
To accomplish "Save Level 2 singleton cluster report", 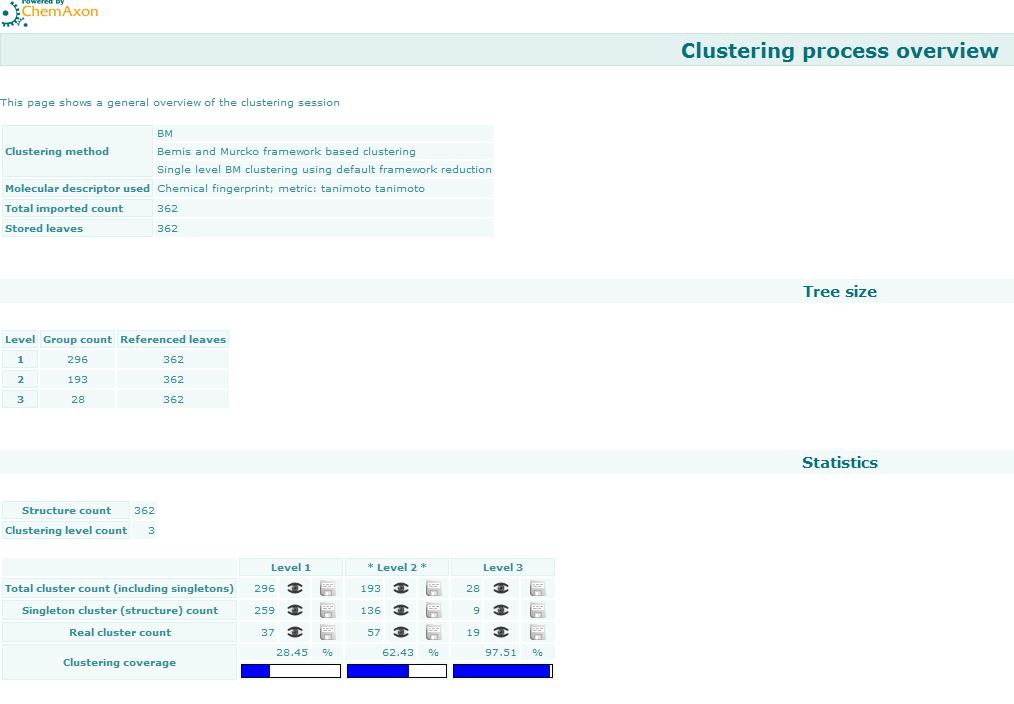I will coord(433,610).
